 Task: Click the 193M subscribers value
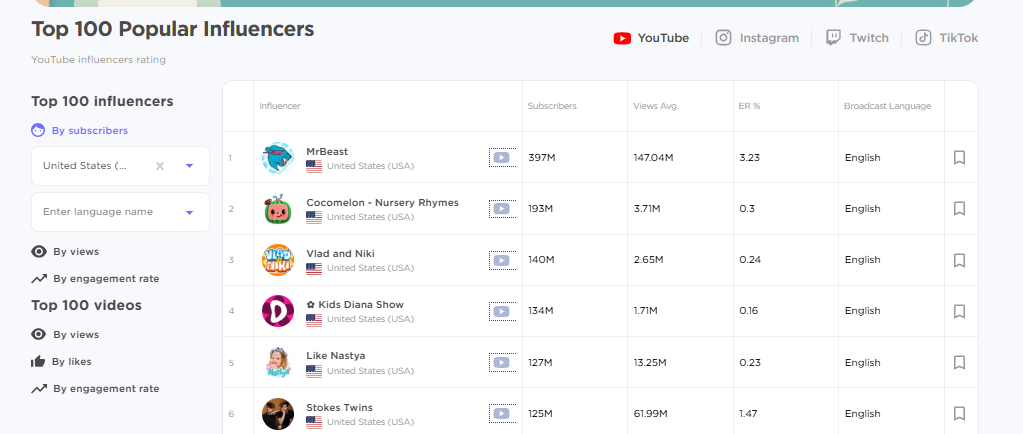click(x=540, y=209)
